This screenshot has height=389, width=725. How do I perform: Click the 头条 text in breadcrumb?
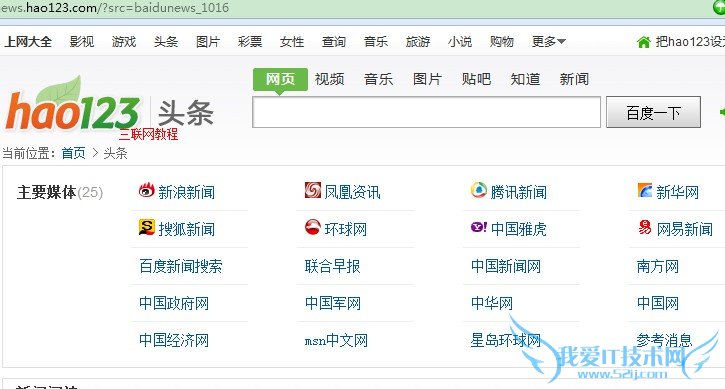pyautogui.click(x=116, y=153)
